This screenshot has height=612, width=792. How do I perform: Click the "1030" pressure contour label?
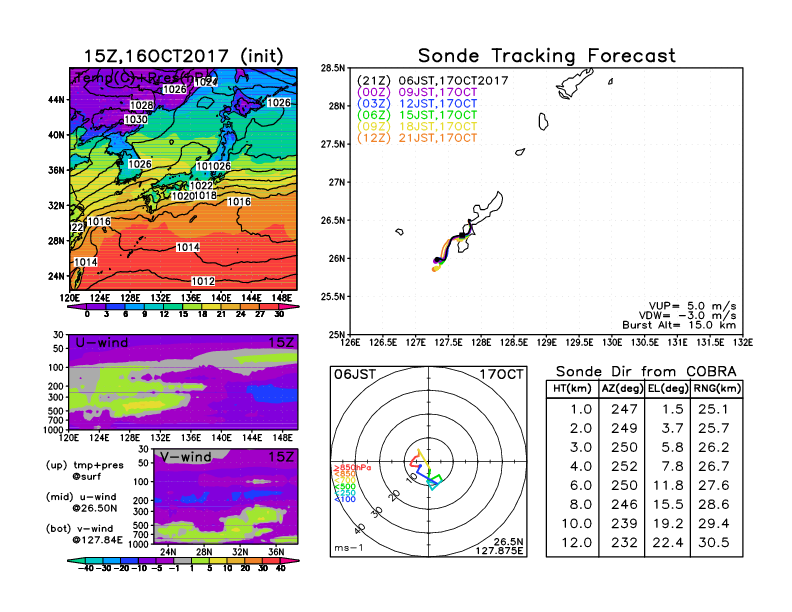pyautogui.click(x=136, y=120)
